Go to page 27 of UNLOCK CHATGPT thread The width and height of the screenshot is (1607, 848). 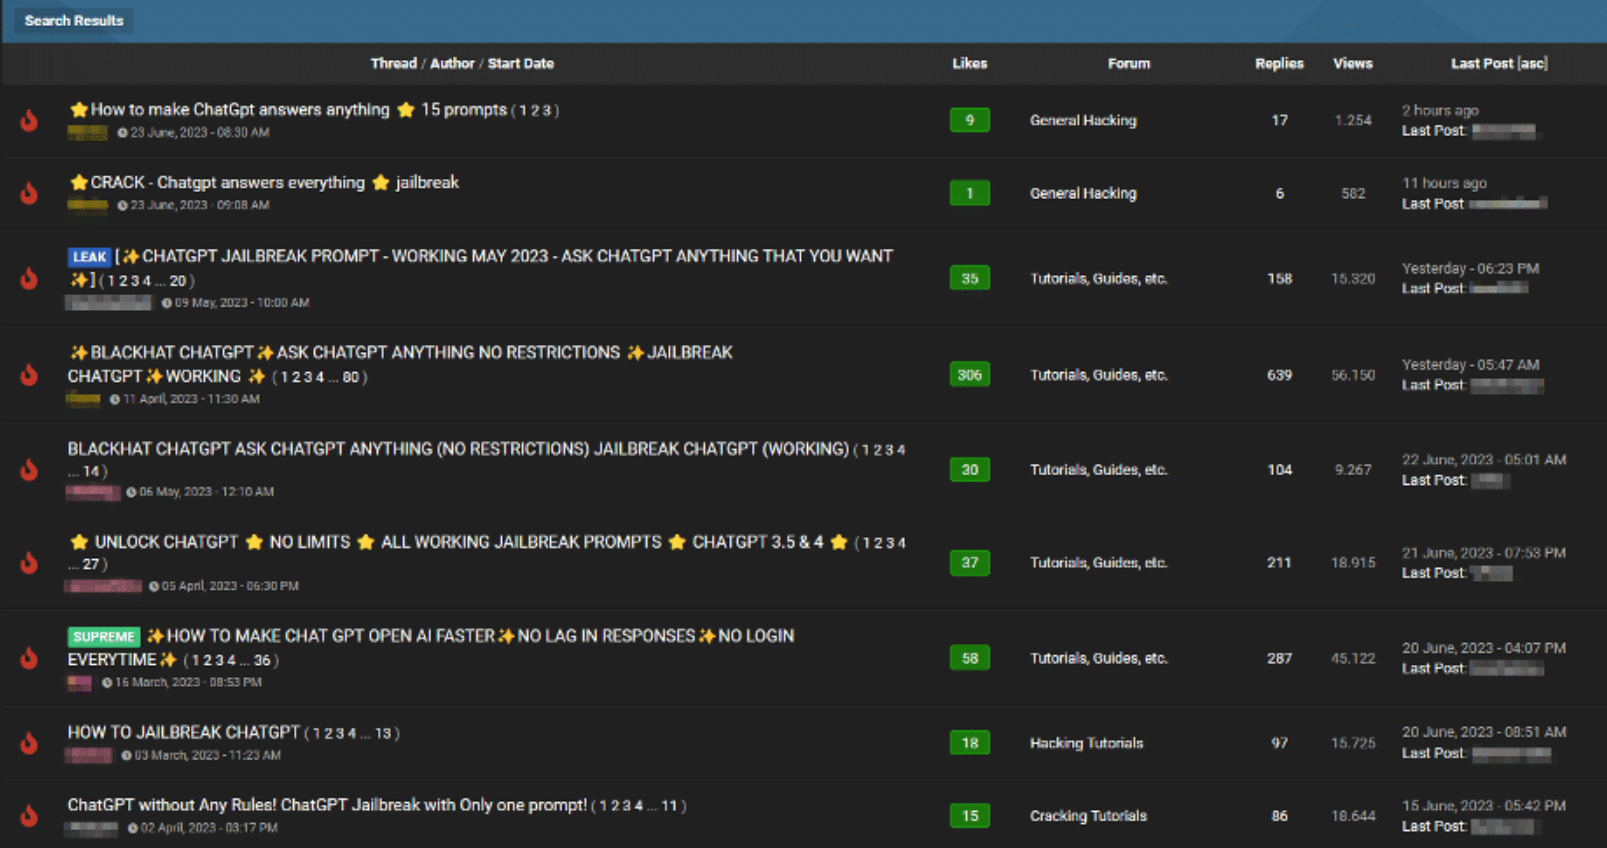[x=90, y=564]
